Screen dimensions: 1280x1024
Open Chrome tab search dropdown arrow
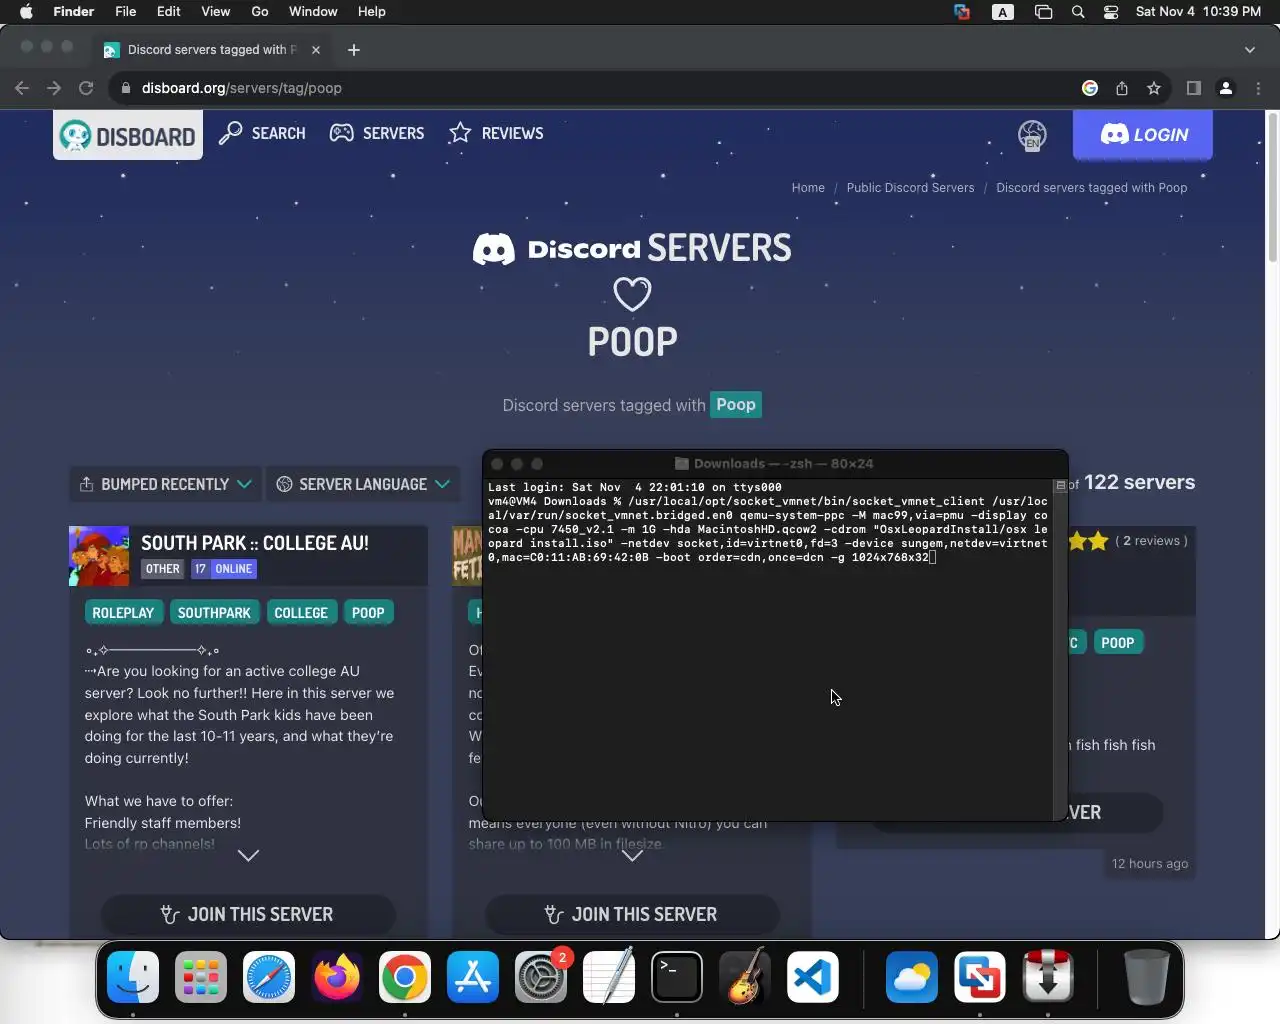[x=1249, y=49]
